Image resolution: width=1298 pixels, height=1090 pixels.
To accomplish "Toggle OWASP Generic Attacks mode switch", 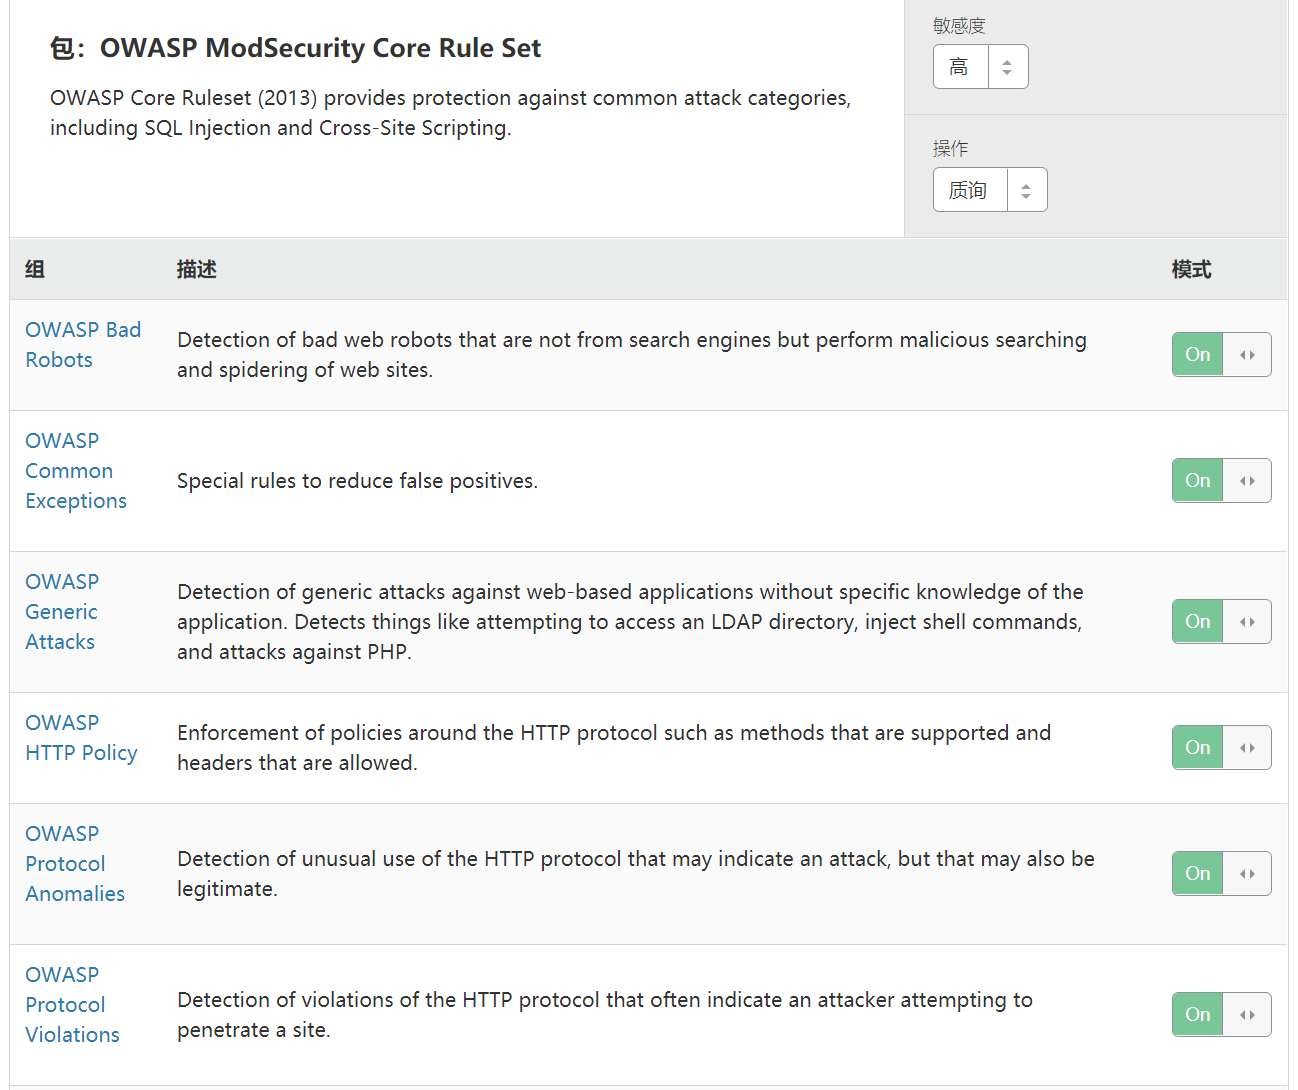I will (x=1221, y=622).
